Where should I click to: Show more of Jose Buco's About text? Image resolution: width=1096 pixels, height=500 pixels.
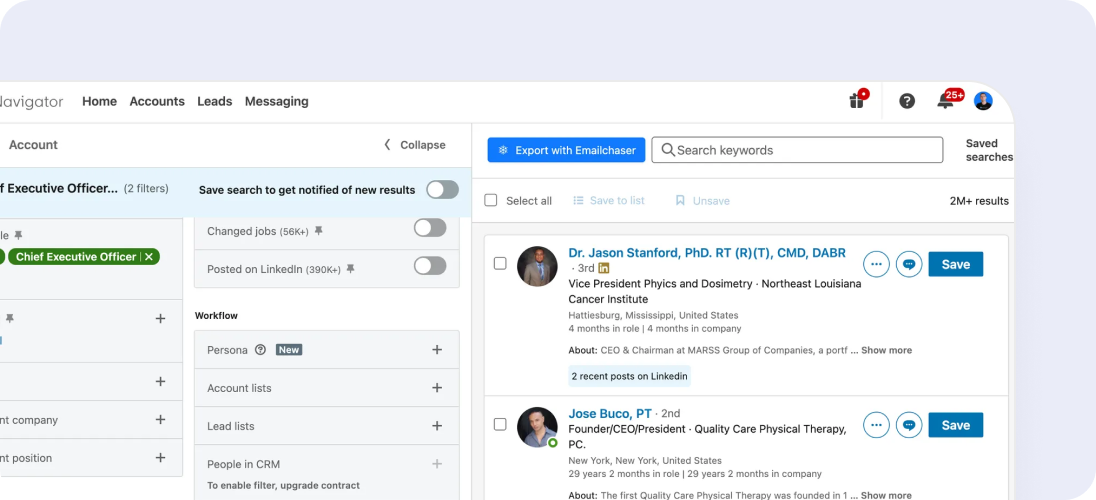pos(886,495)
